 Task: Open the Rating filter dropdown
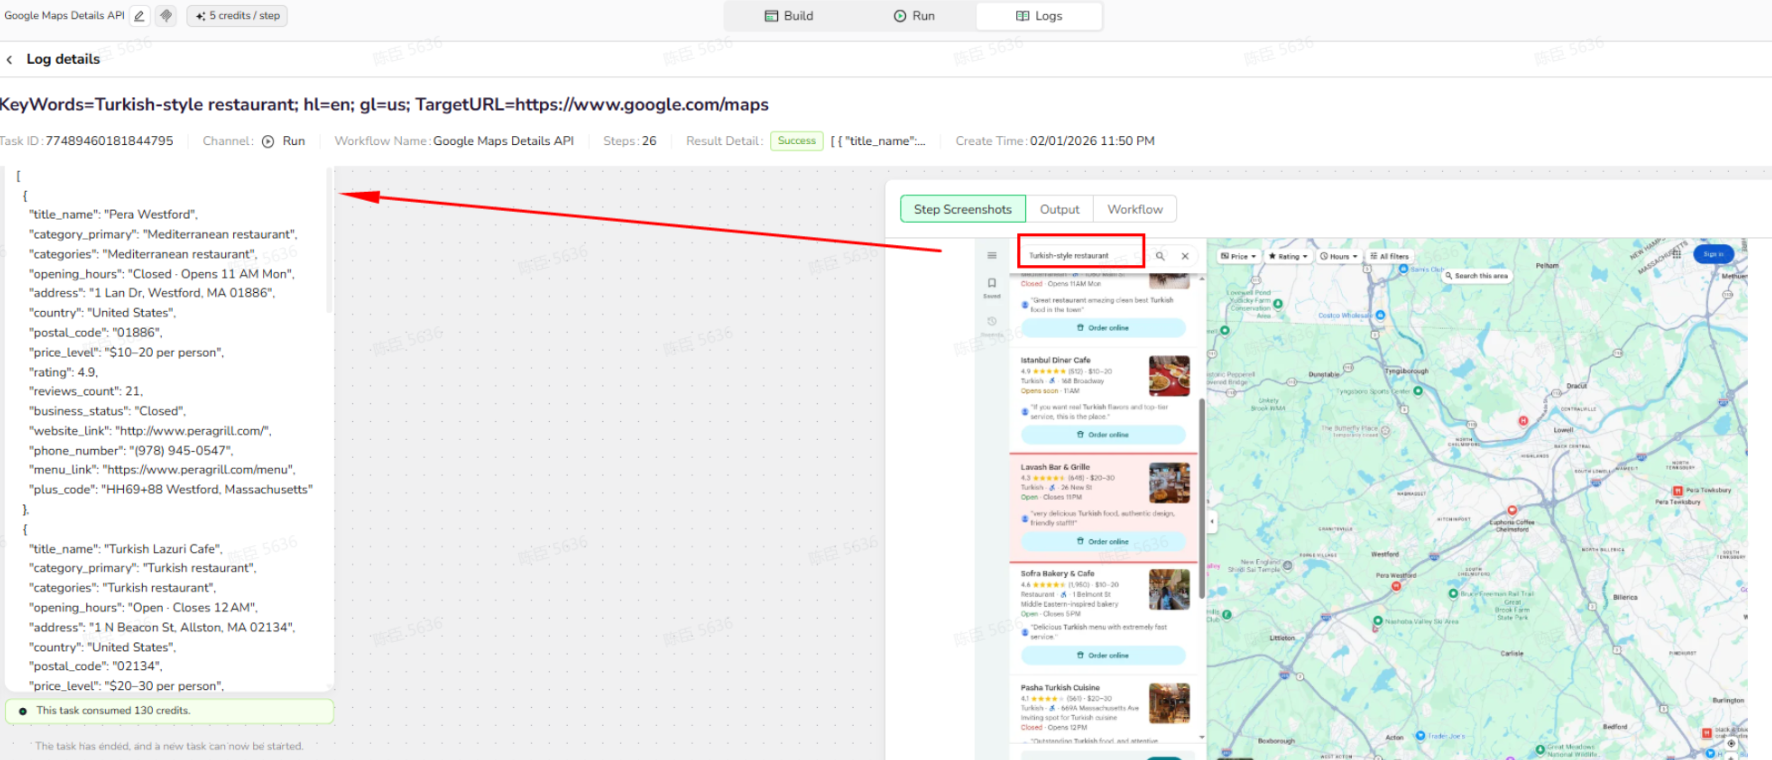click(1288, 256)
